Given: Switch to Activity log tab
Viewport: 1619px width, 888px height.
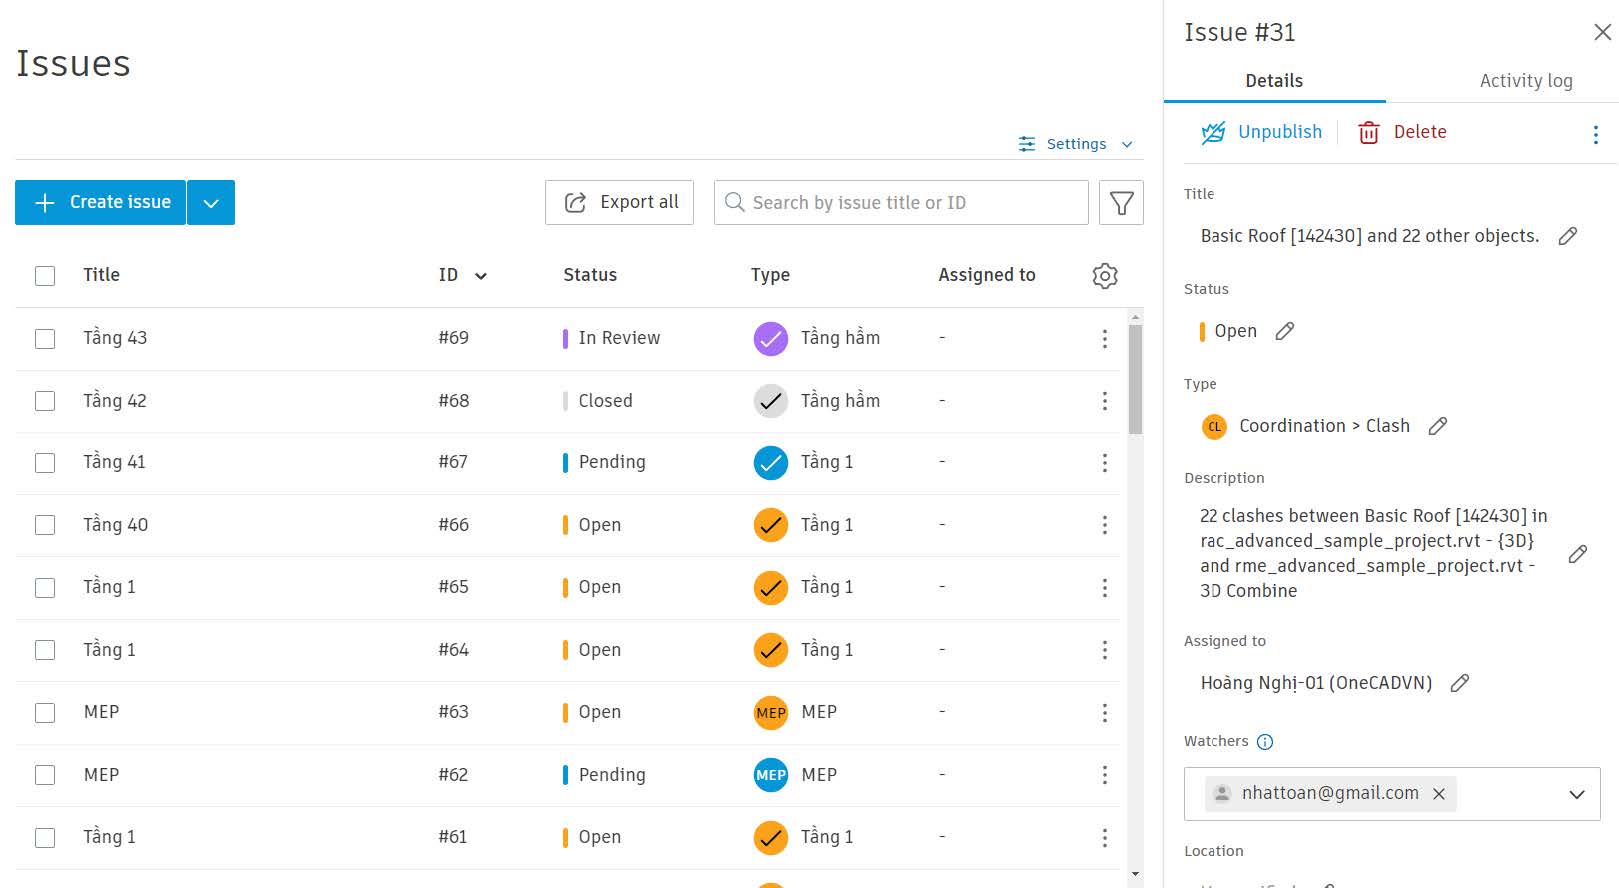Looking at the screenshot, I should [x=1526, y=81].
